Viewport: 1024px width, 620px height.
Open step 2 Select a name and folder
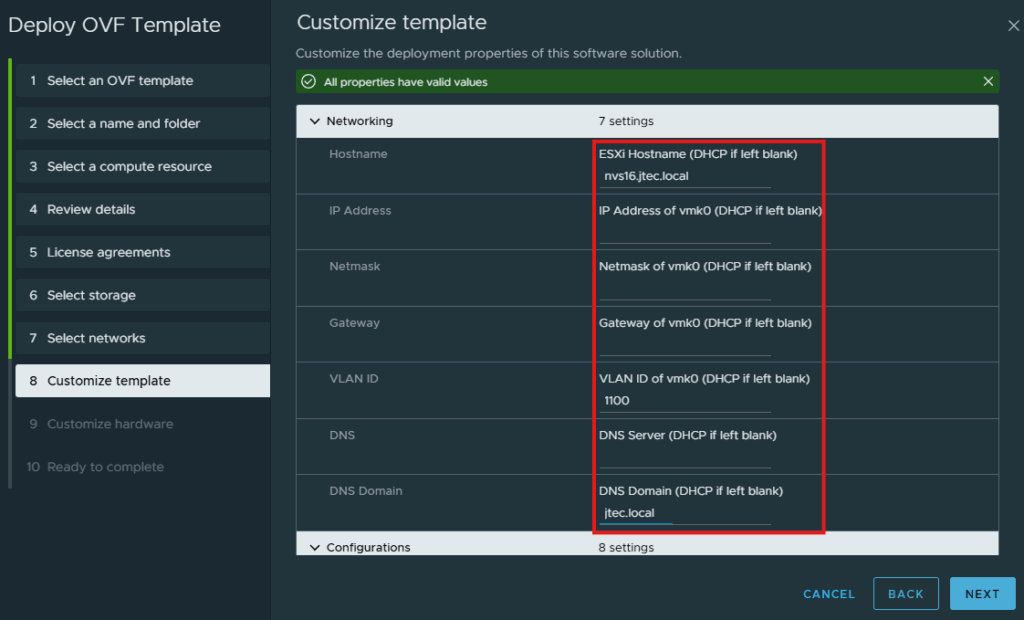(x=142, y=123)
